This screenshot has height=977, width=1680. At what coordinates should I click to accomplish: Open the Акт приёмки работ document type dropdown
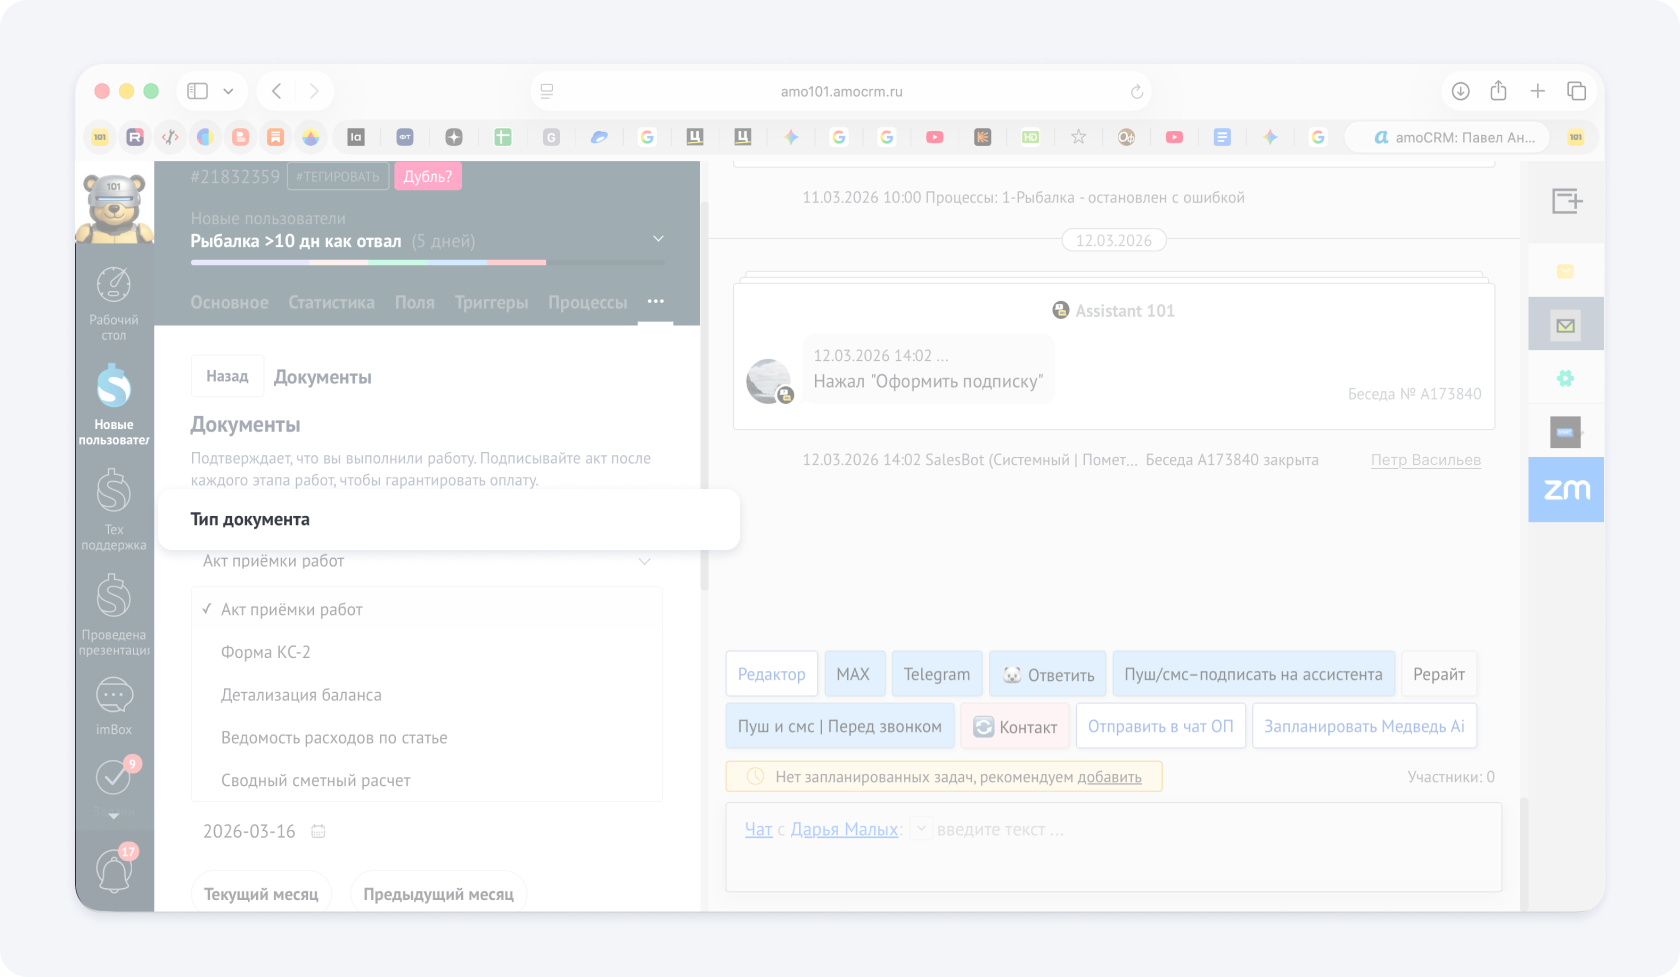click(x=427, y=561)
